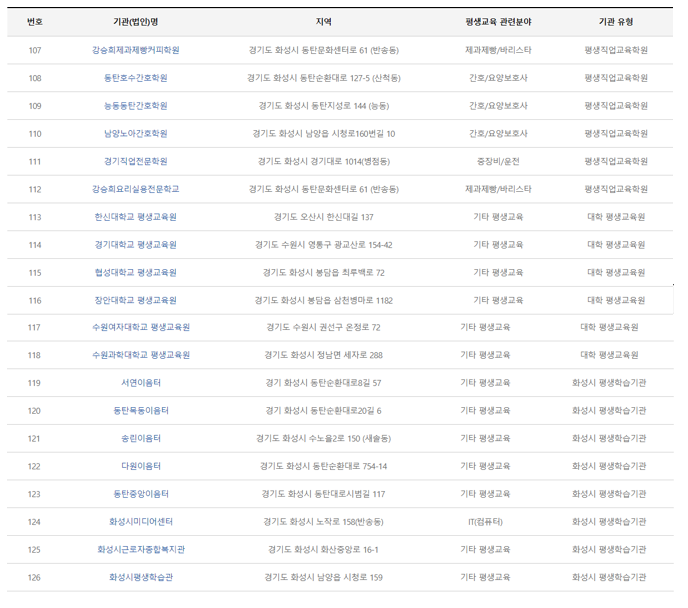Click row number 113
Image resolution: width=688 pixels, height=608 pixels.
tap(35, 217)
